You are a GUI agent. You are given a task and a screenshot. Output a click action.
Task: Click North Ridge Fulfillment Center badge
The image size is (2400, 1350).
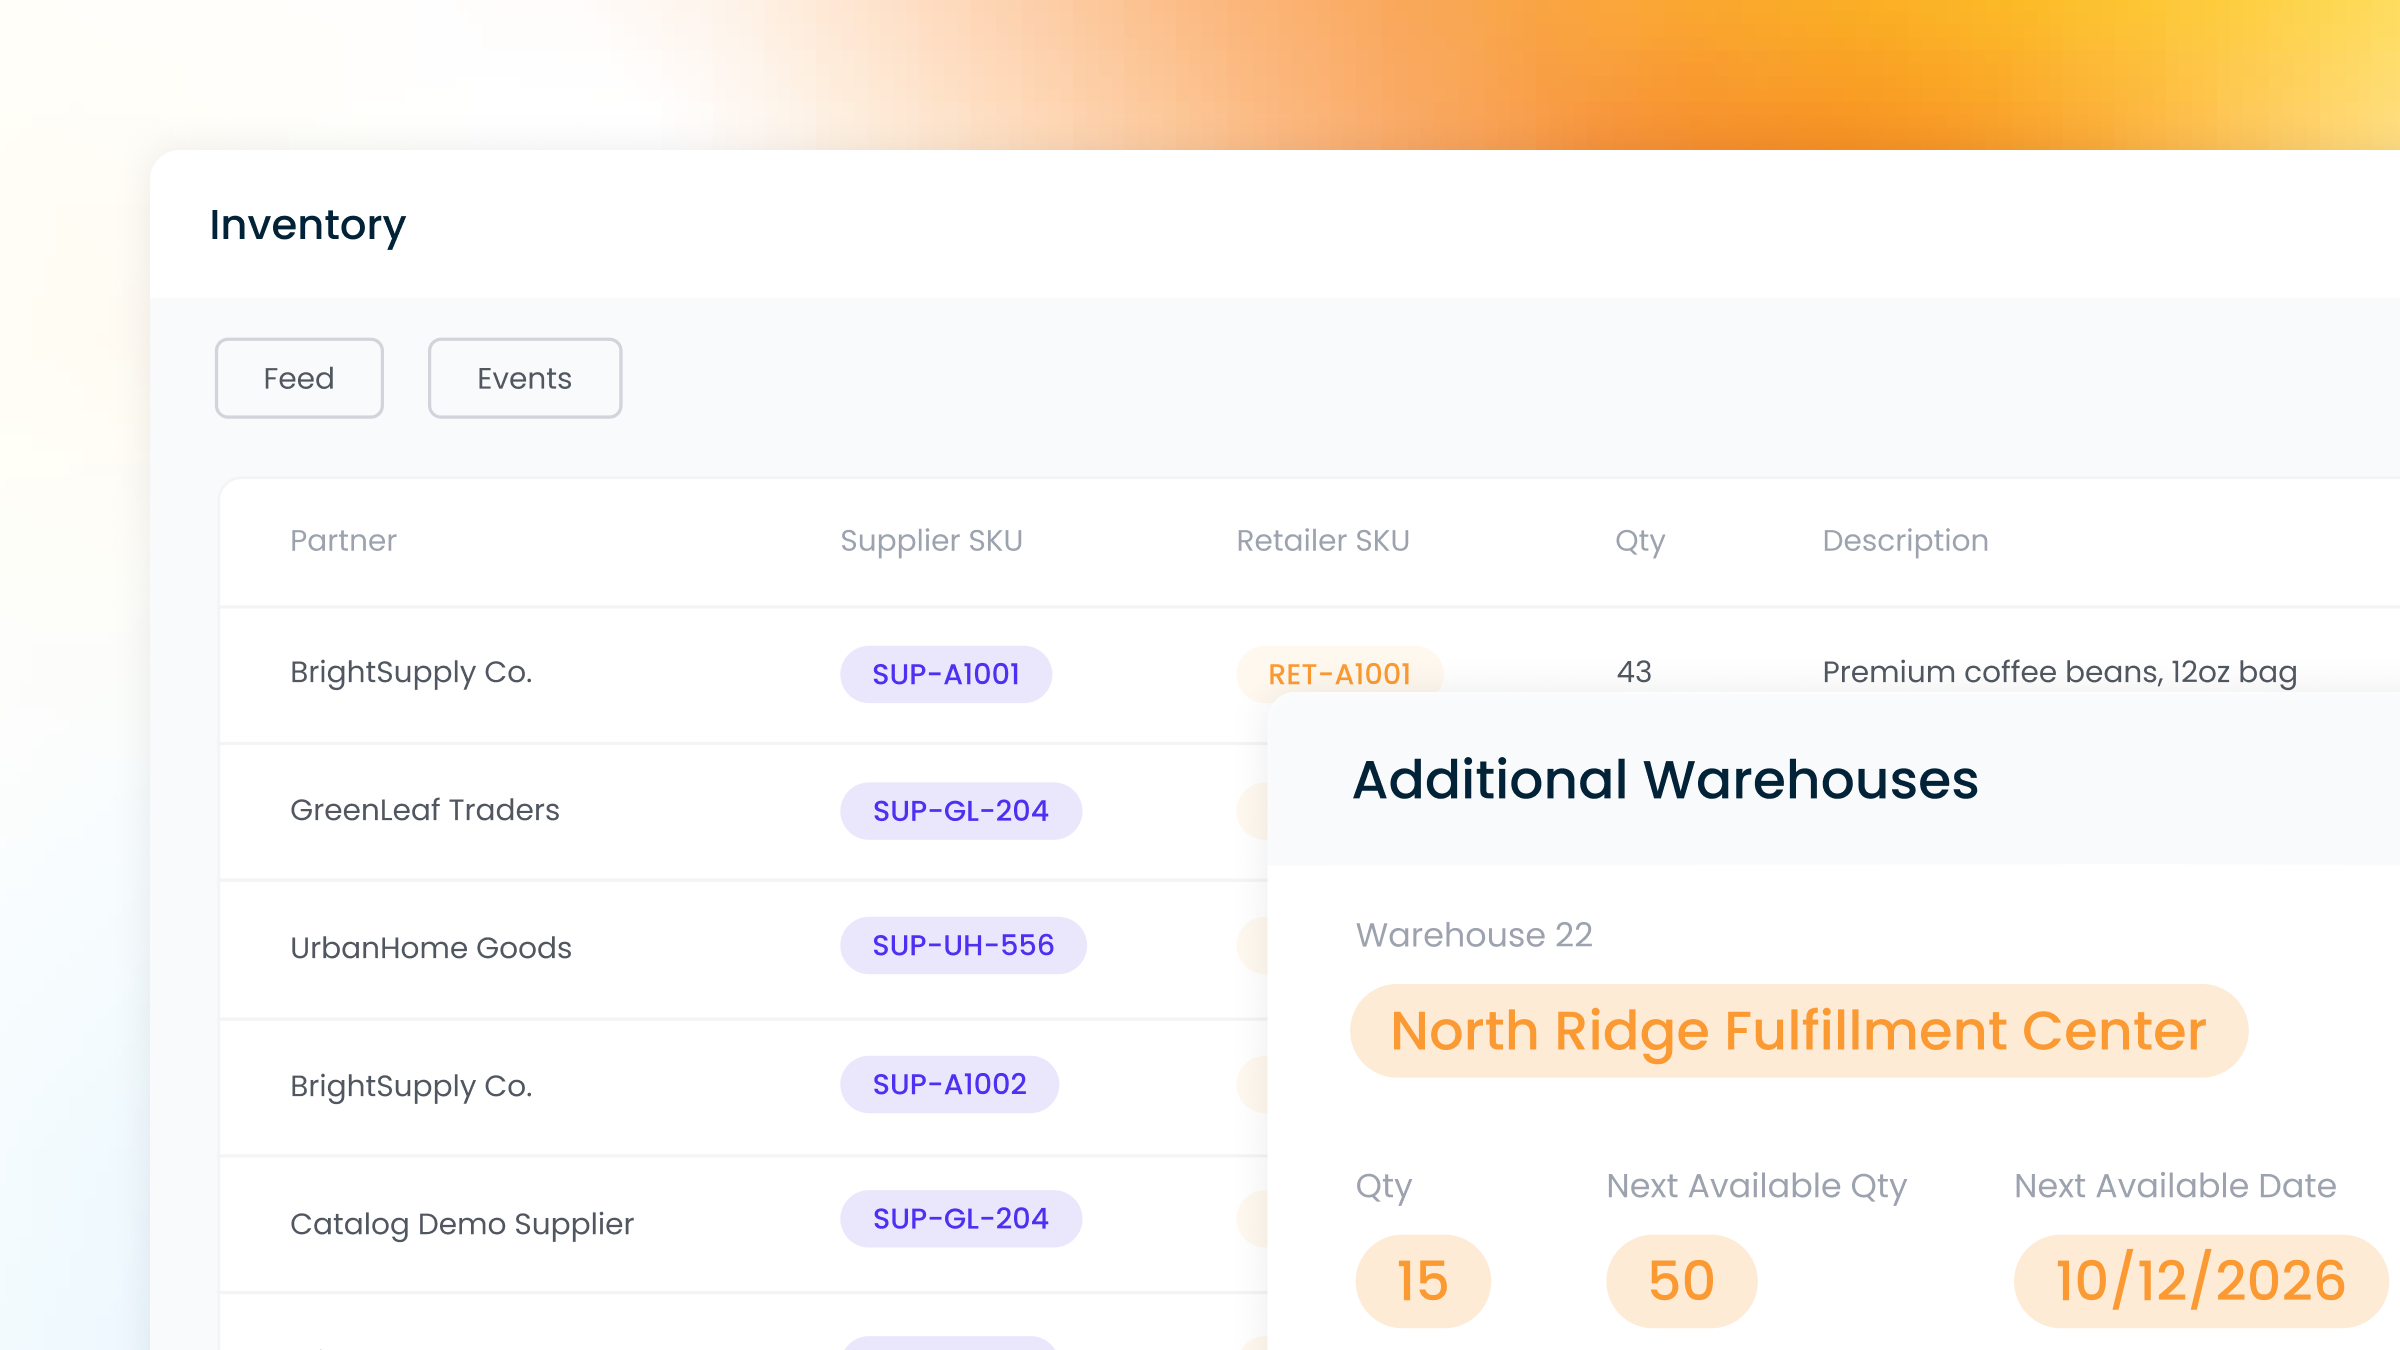1797,1031
